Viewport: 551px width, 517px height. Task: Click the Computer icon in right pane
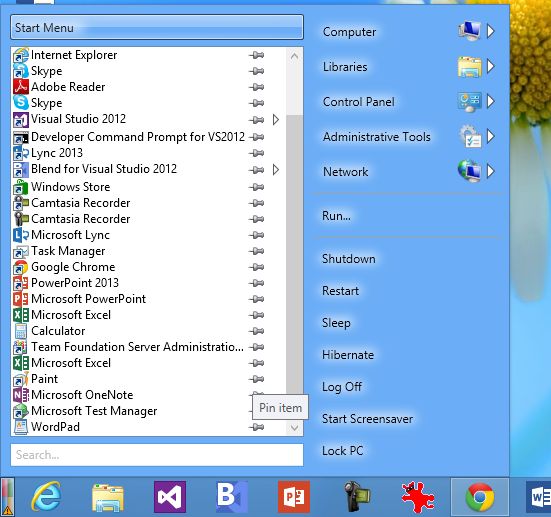click(x=469, y=31)
